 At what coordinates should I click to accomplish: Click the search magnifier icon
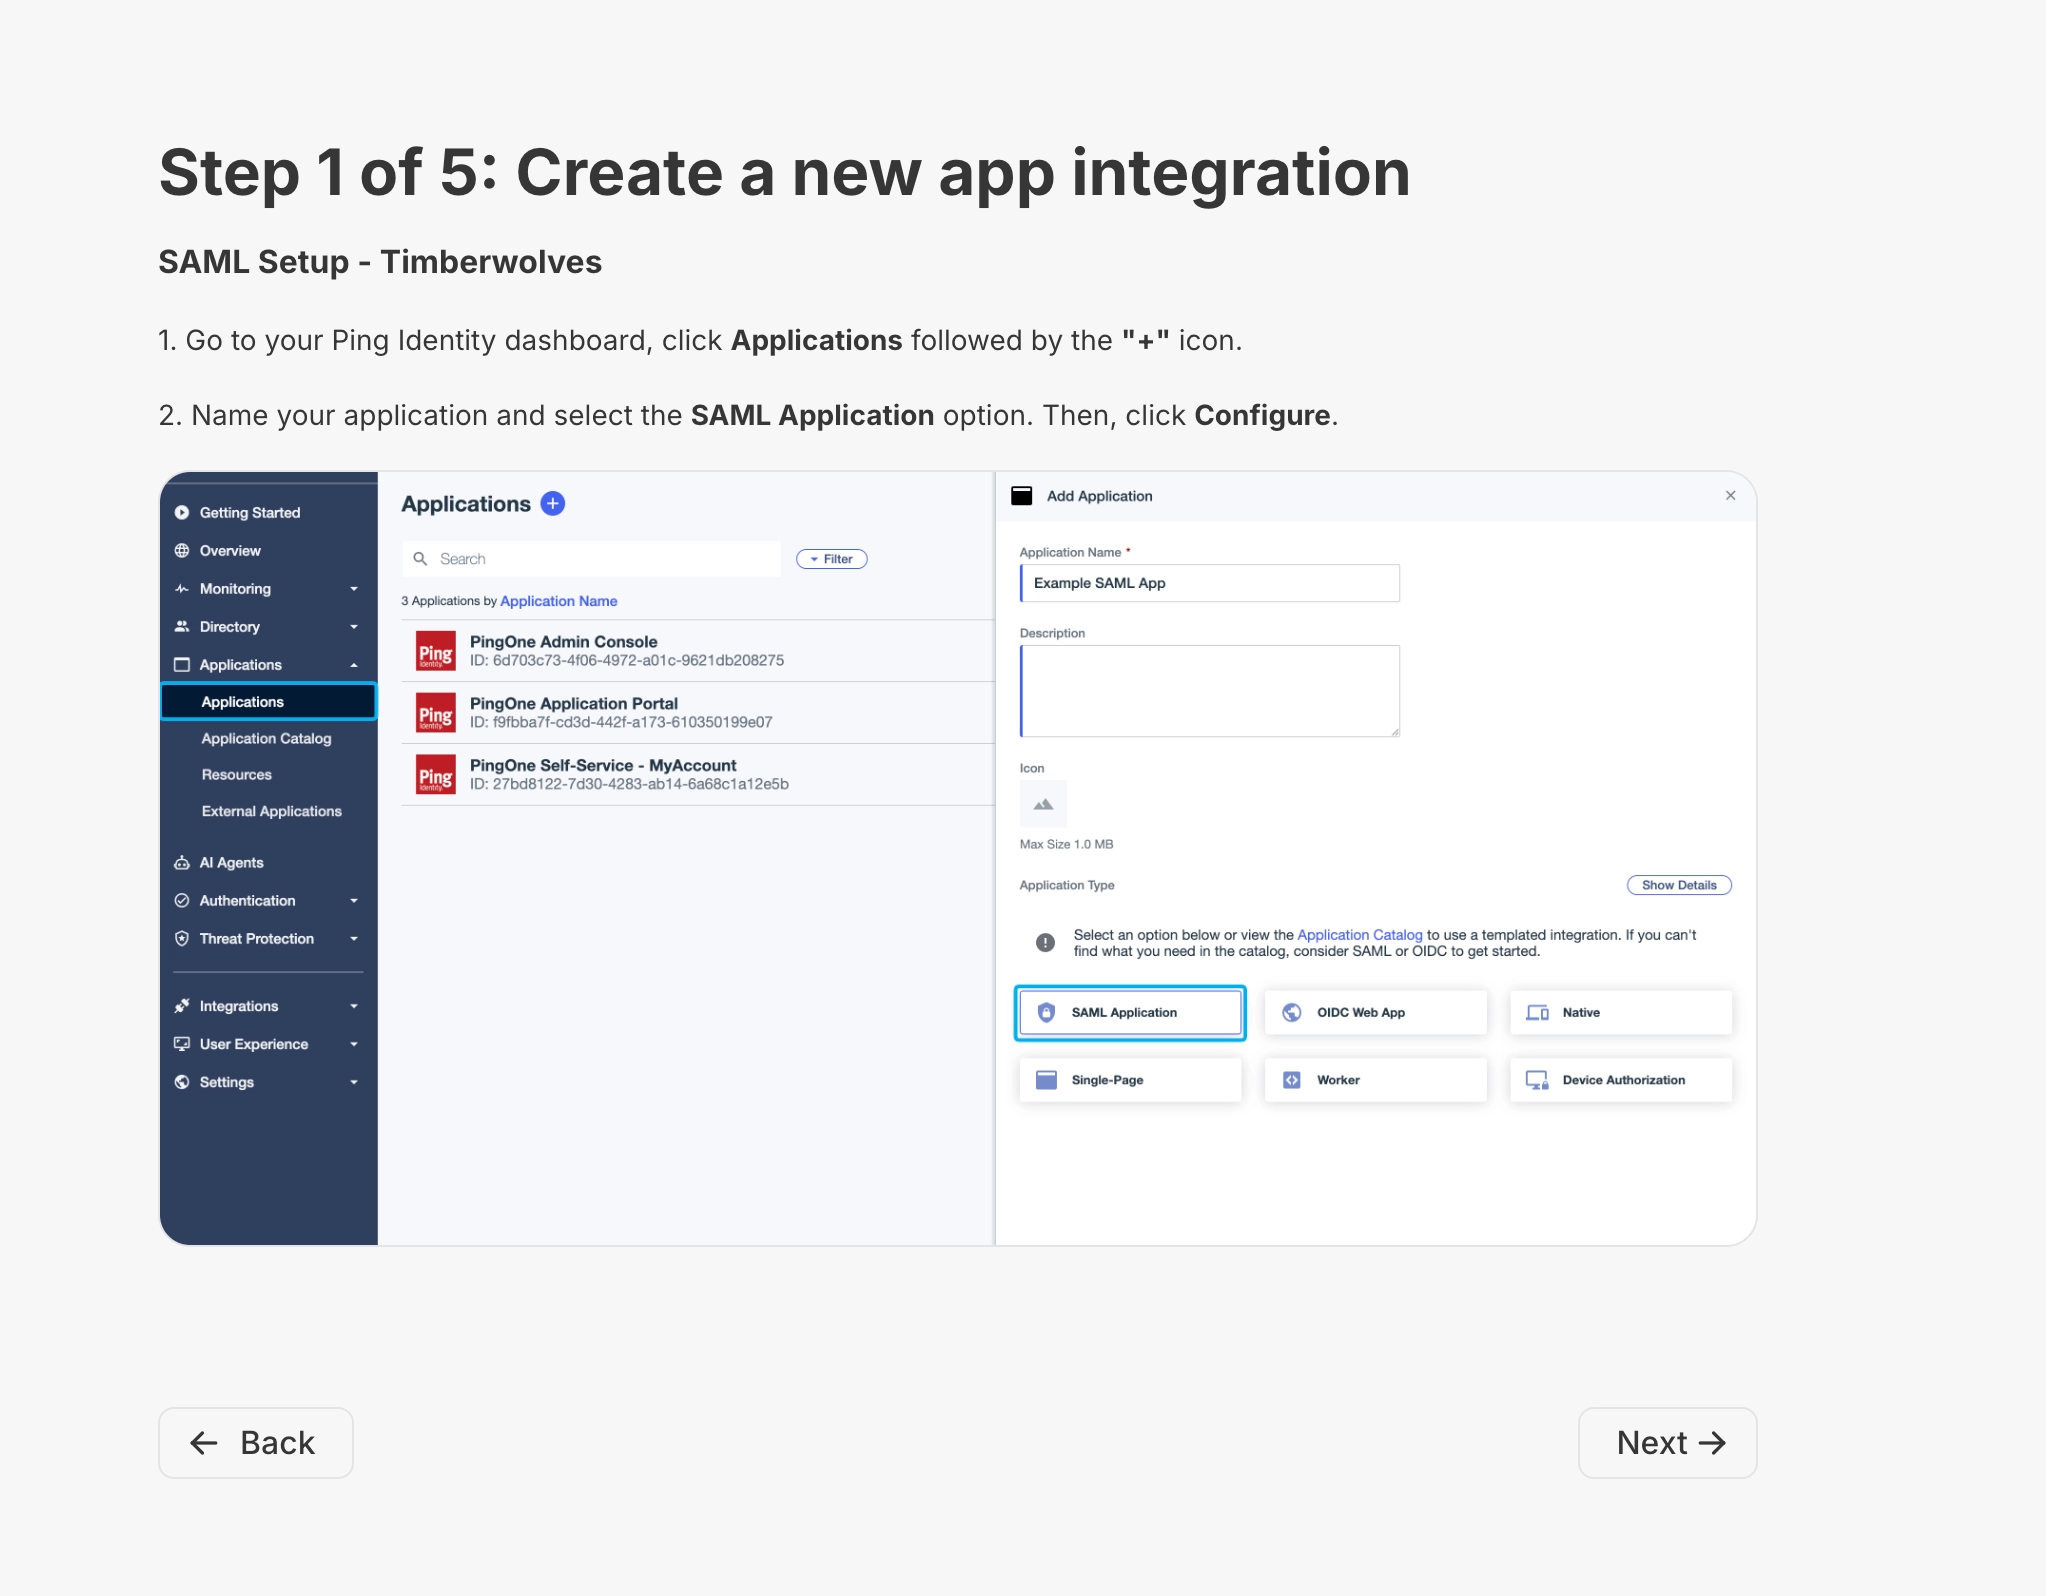(421, 559)
